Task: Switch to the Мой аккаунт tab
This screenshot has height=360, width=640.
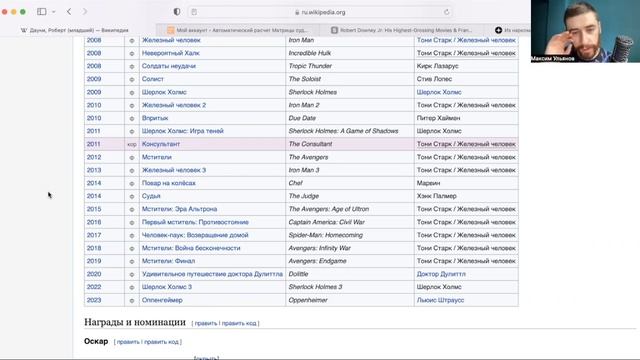Action: click(x=238, y=30)
